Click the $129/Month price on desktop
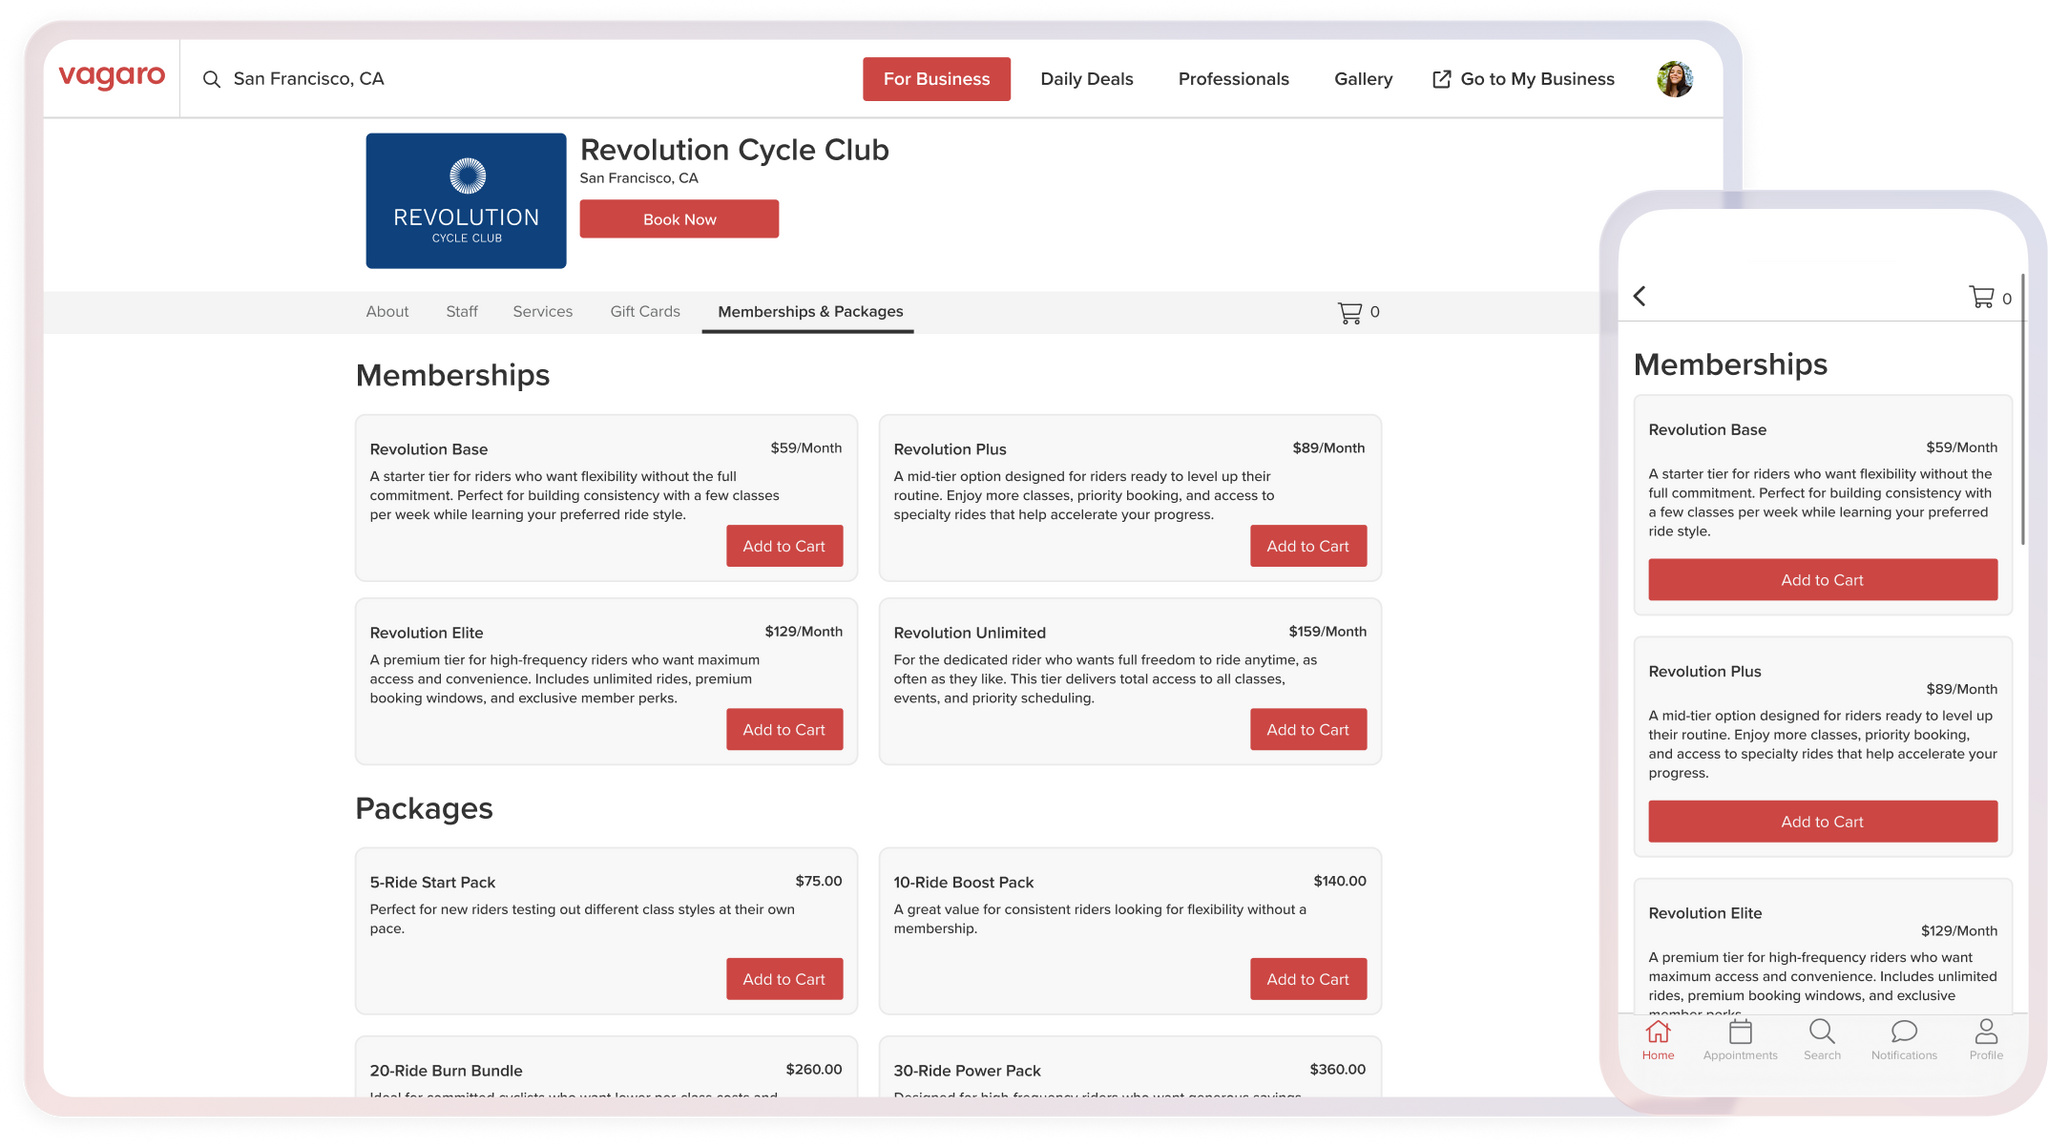Image resolution: width=2048 pixels, height=1145 pixels. tap(804, 632)
